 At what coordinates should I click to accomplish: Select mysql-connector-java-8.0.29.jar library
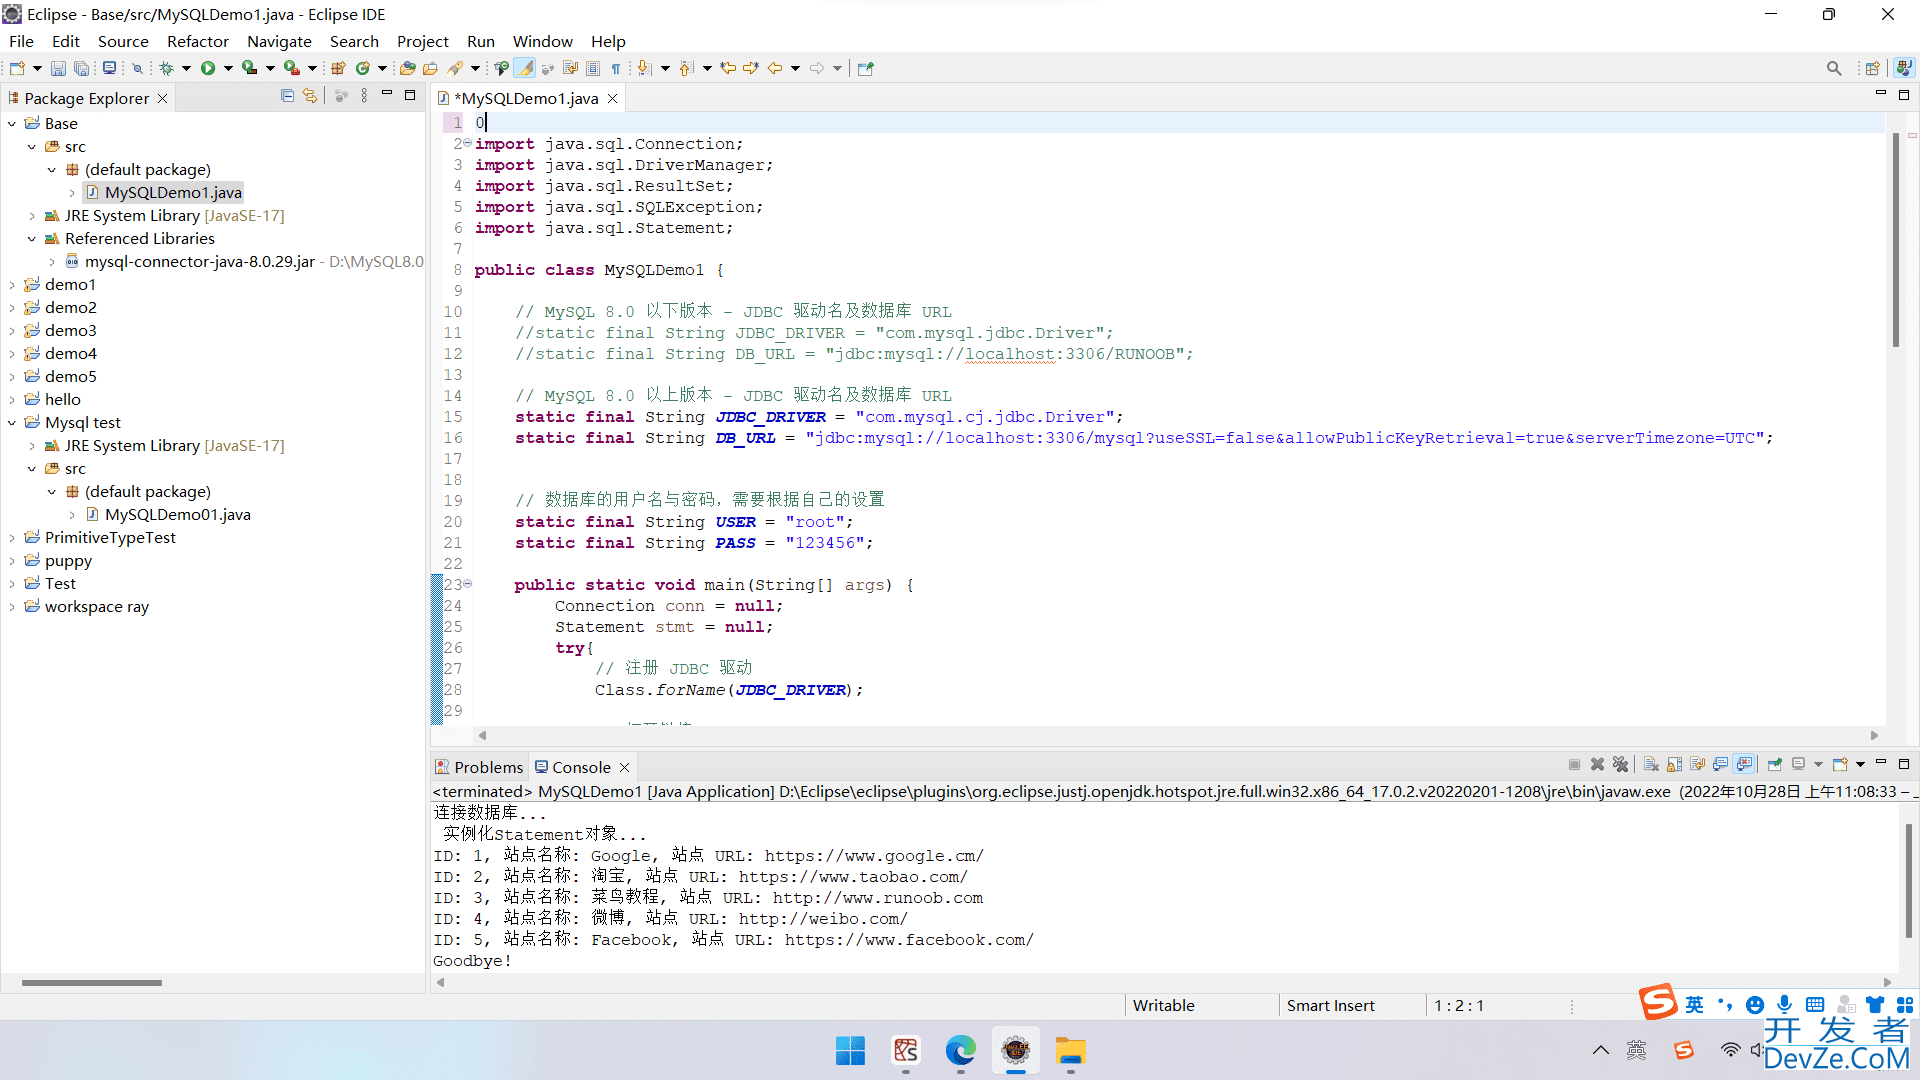[200, 262]
